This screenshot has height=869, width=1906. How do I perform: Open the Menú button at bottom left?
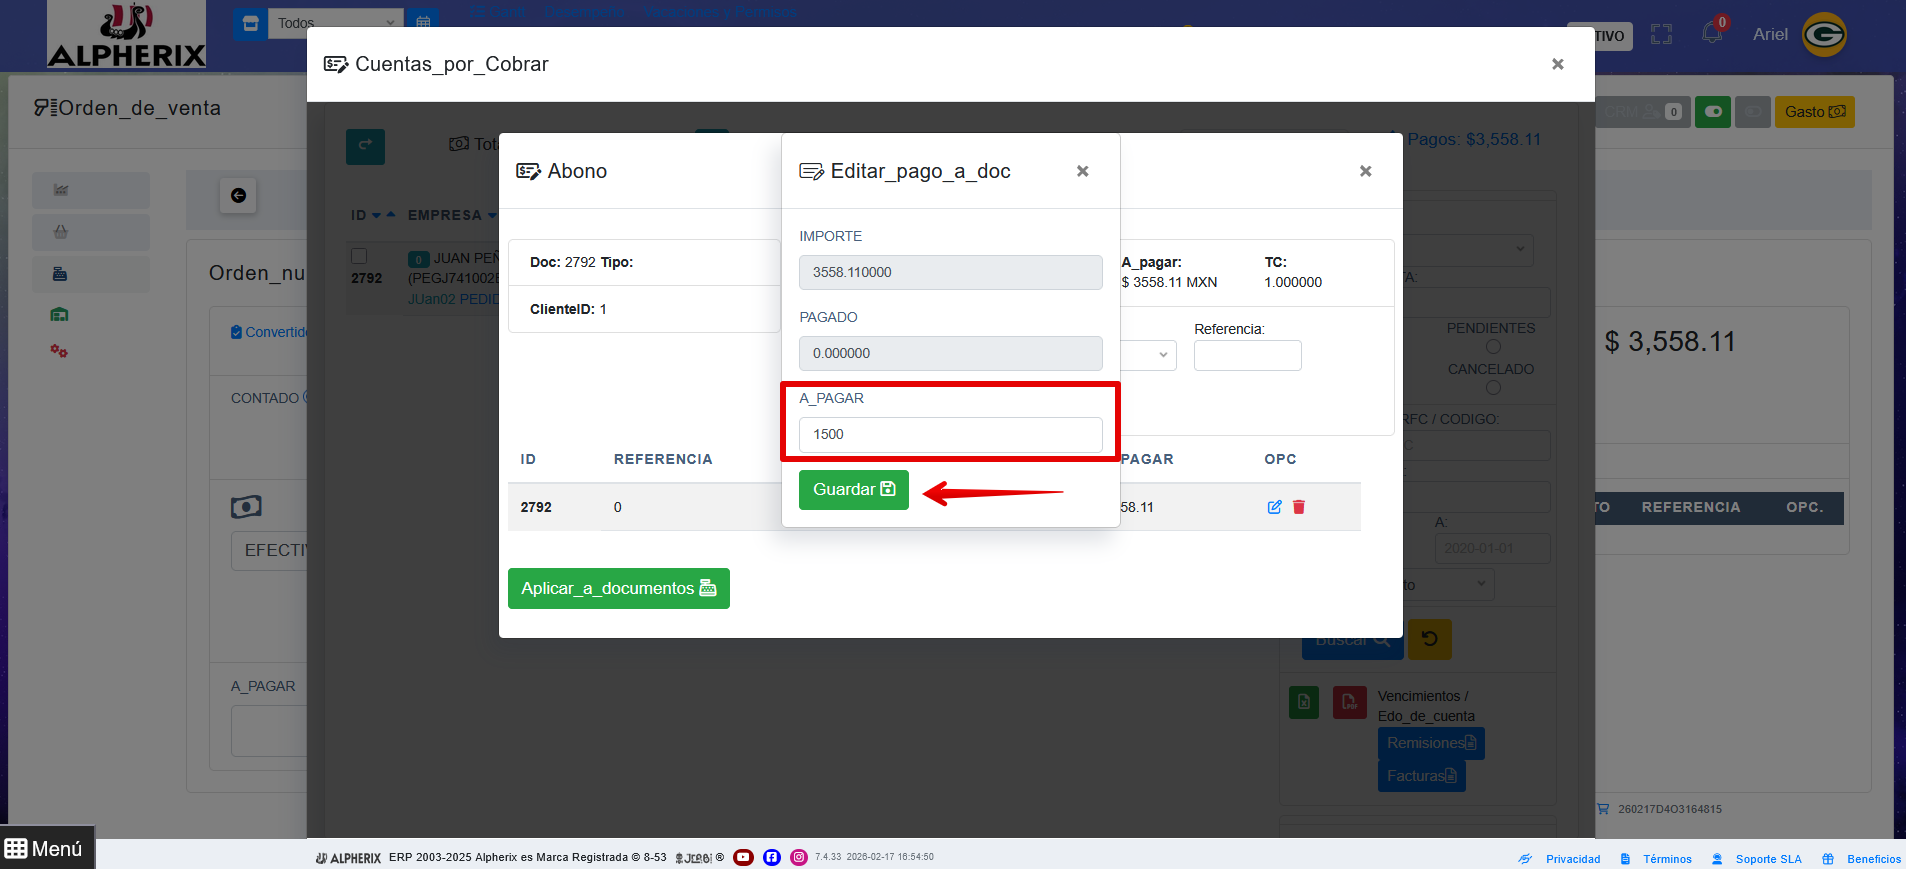point(46,848)
